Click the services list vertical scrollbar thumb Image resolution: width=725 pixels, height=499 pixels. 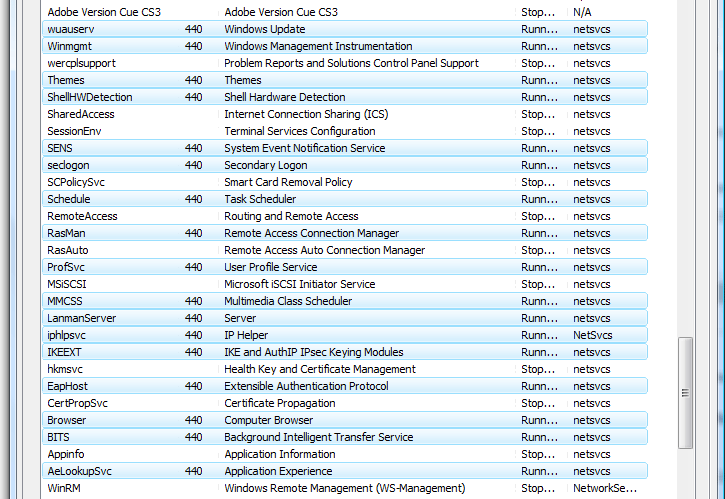tap(685, 393)
